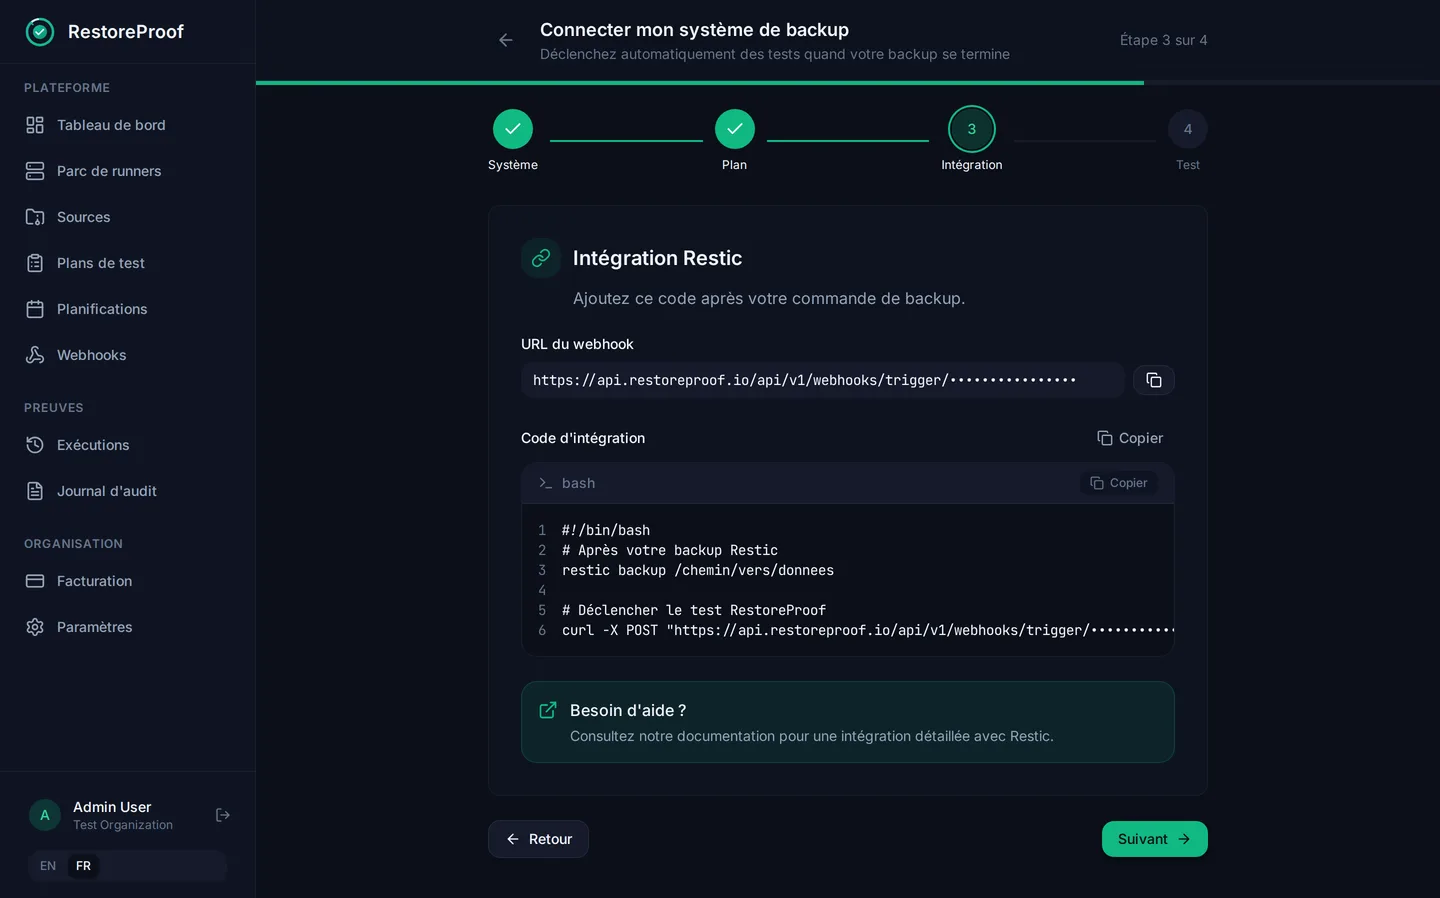Switch language to EN

click(48, 866)
